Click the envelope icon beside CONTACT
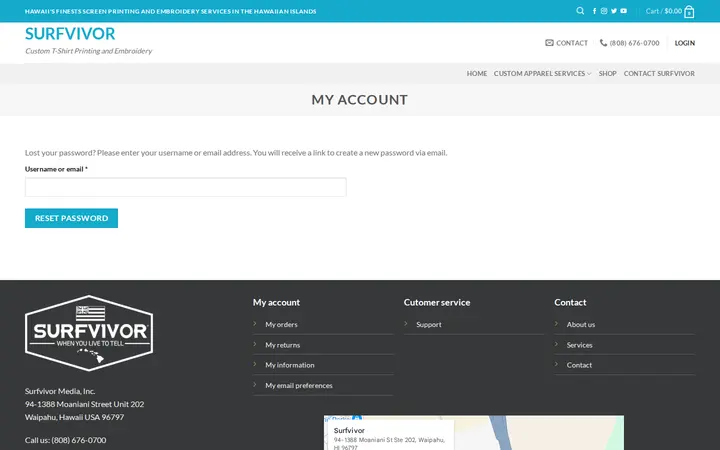 pyautogui.click(x=549, y=43)
